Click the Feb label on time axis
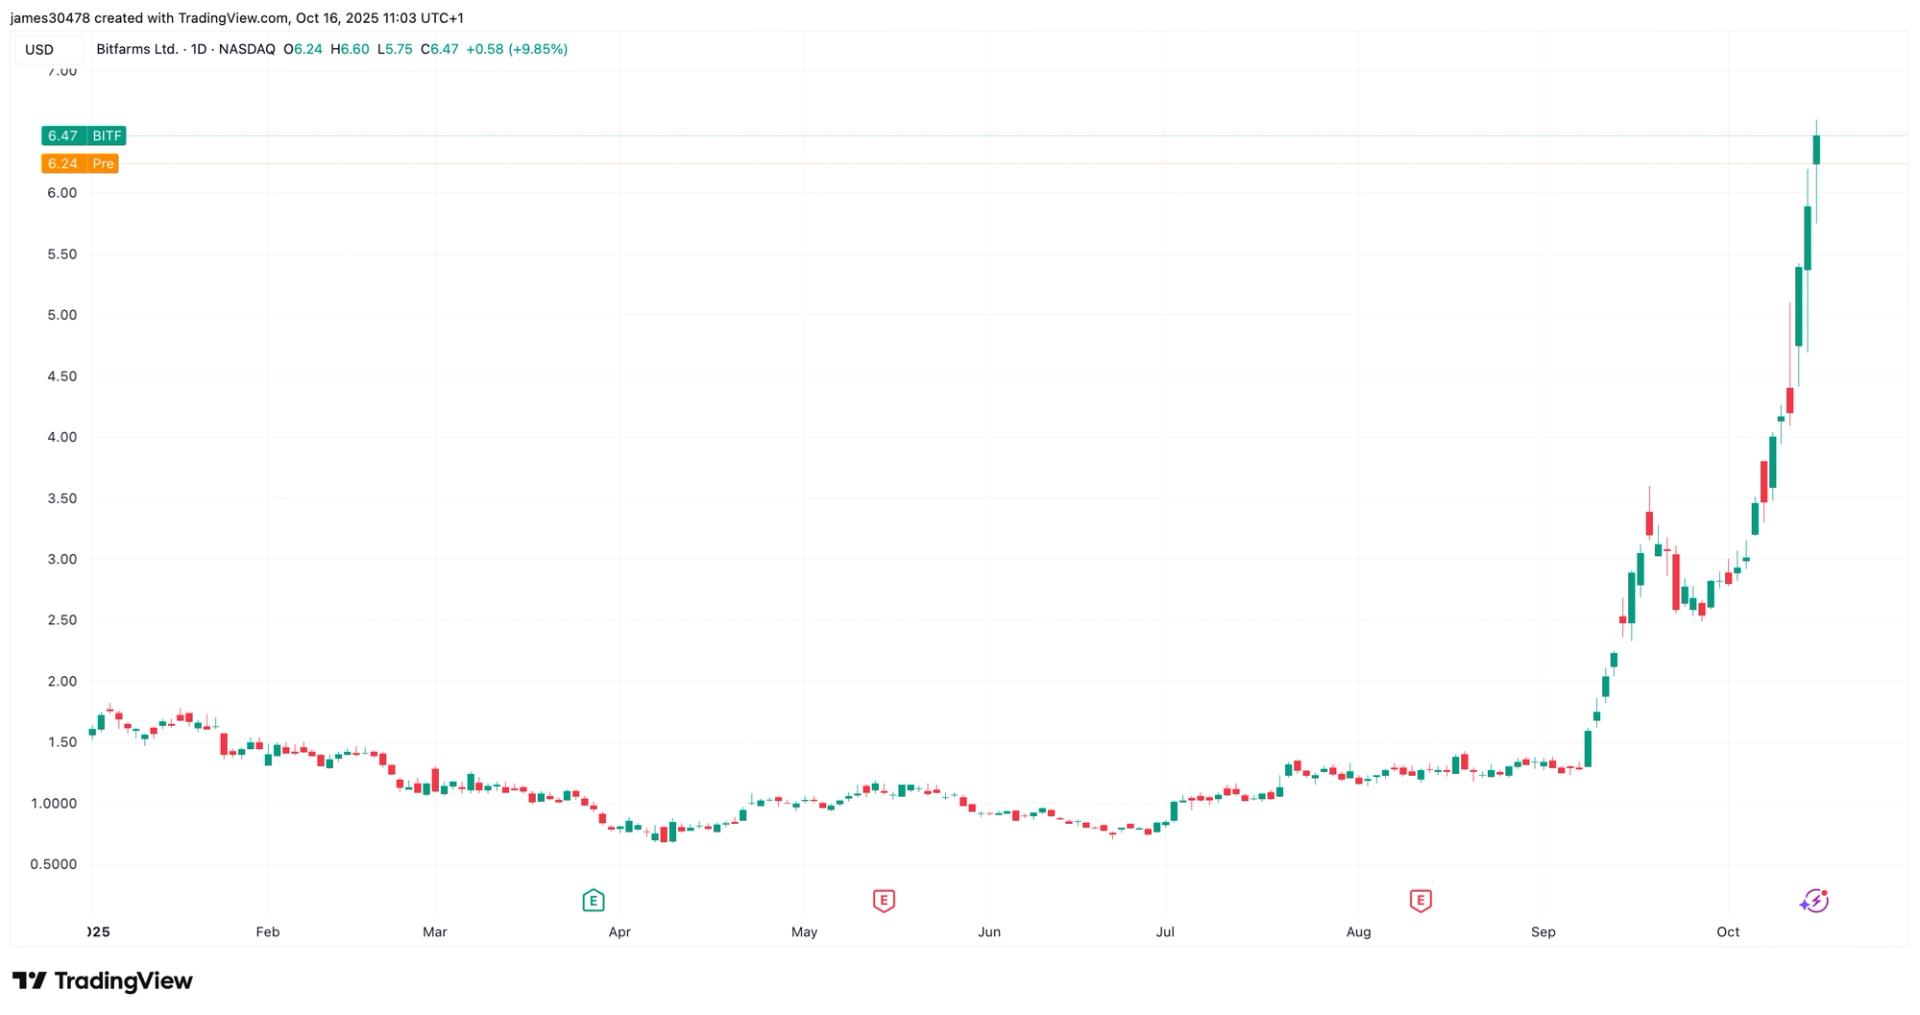Viewport: 1920px width, 1015px height. point(267,932)
